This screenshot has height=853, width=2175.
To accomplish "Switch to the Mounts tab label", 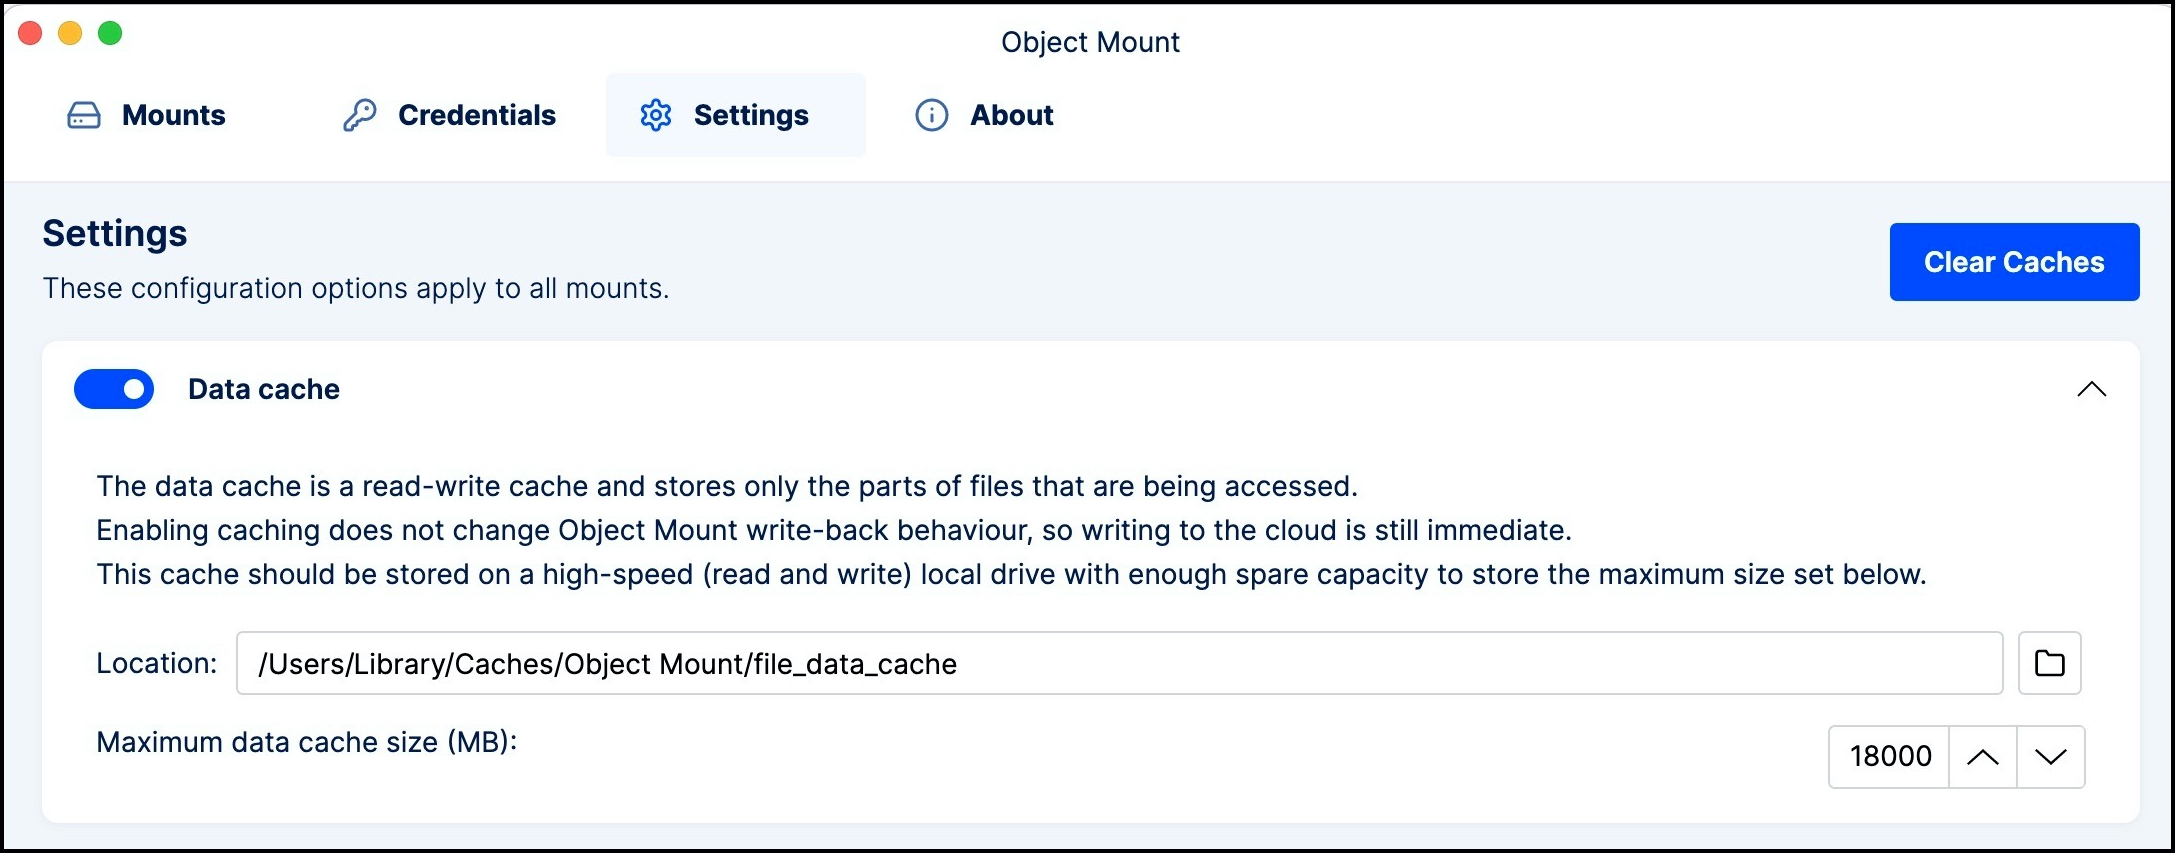I will point(174,116).
